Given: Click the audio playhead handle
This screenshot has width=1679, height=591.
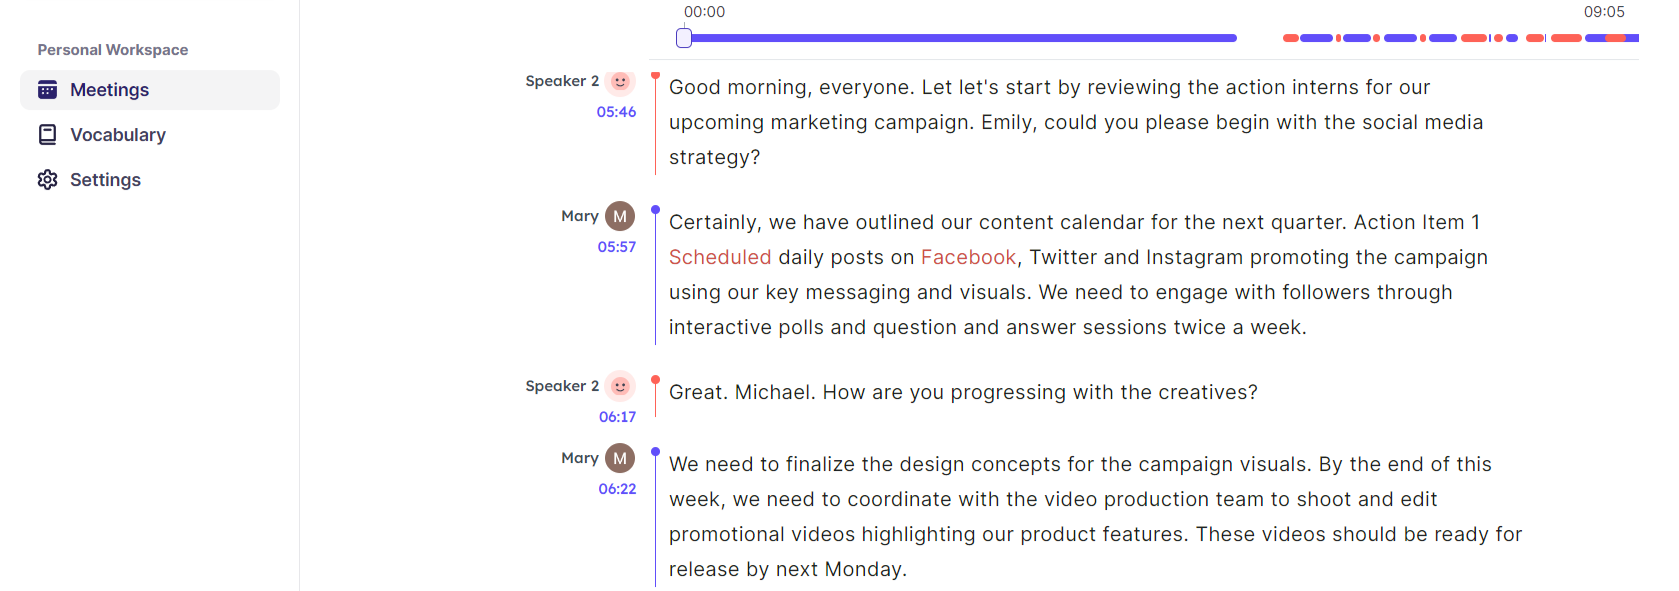Looking at the screenshot, I should 684,38.
